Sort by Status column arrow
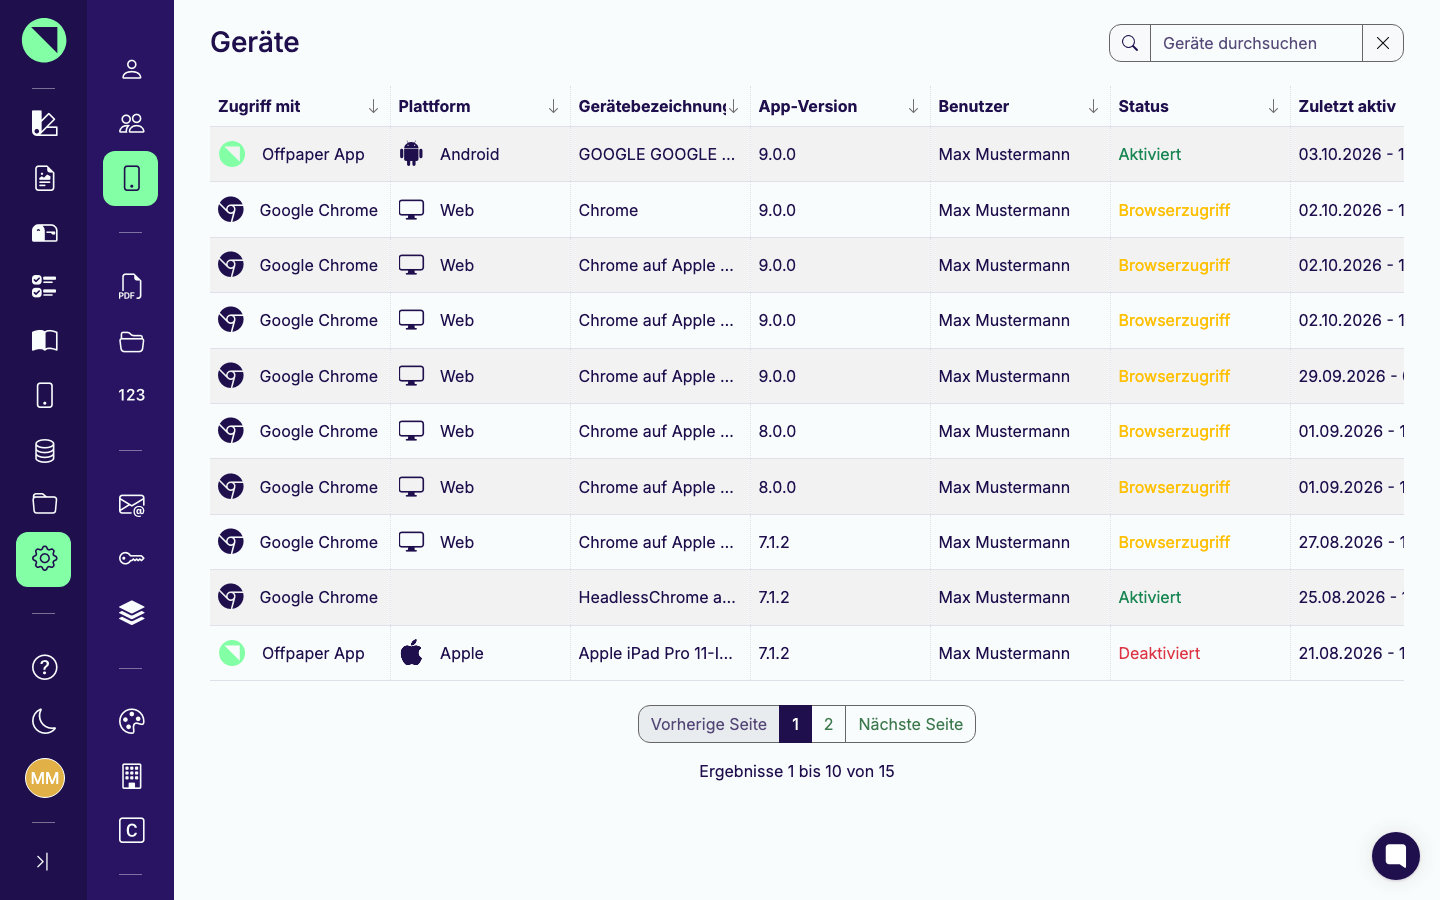This screenshot has width=1440, height=900. coord(1273,106)
